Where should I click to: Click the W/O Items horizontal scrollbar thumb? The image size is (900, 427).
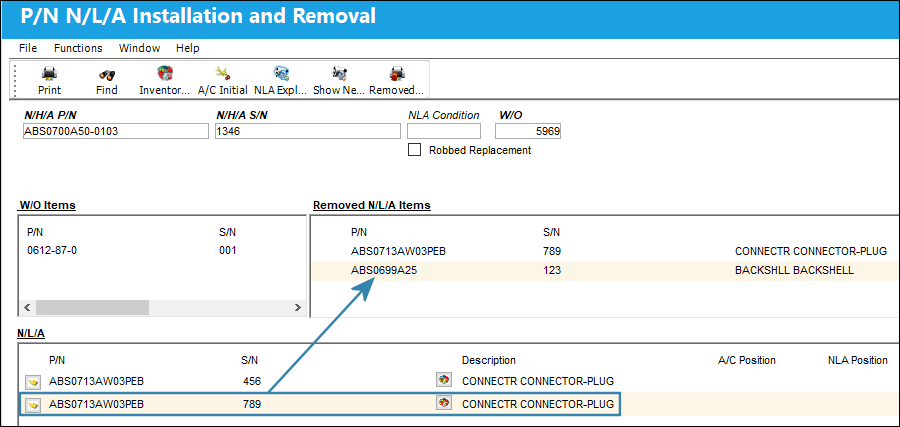92,308
